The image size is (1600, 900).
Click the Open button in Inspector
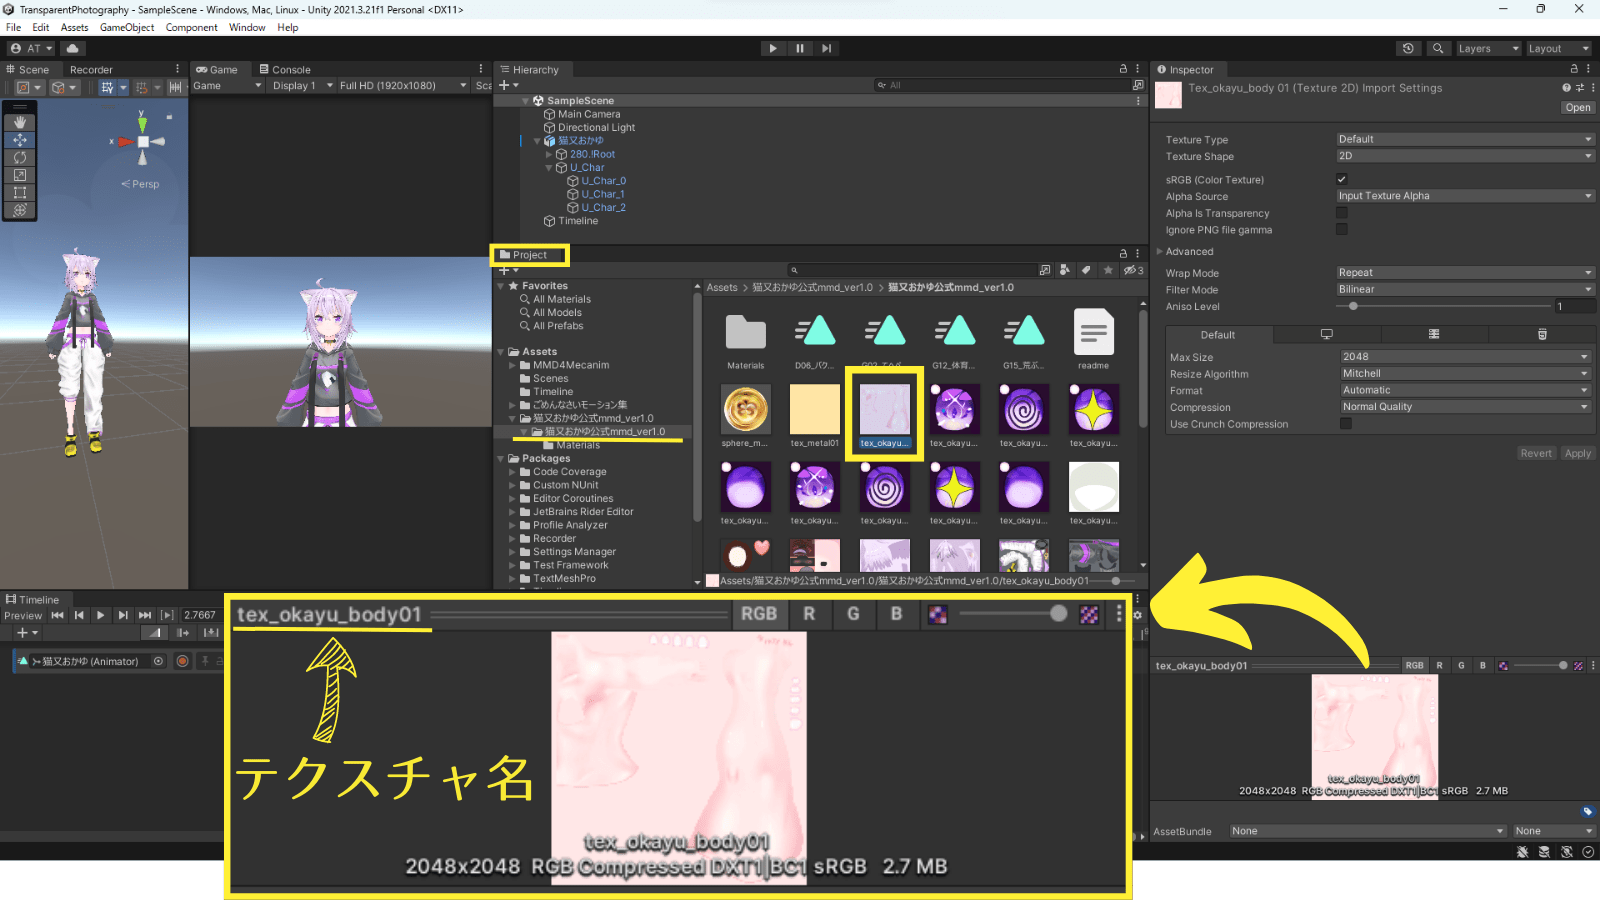[1578, 108]
